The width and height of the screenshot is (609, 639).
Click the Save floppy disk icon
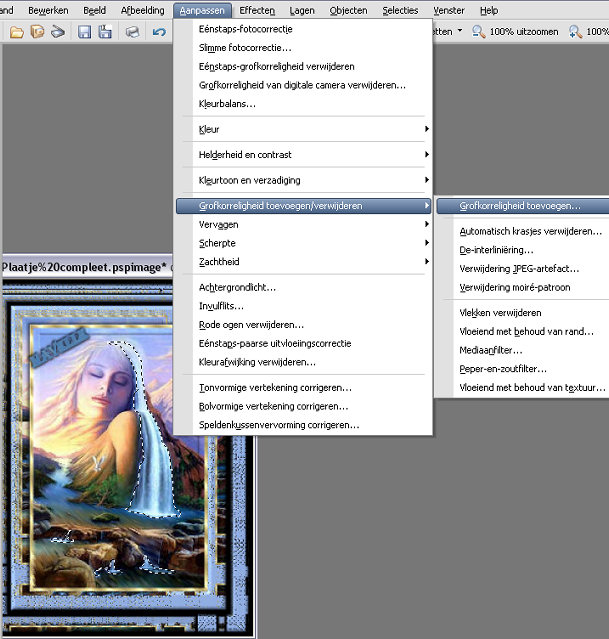(x=84, y=32)
